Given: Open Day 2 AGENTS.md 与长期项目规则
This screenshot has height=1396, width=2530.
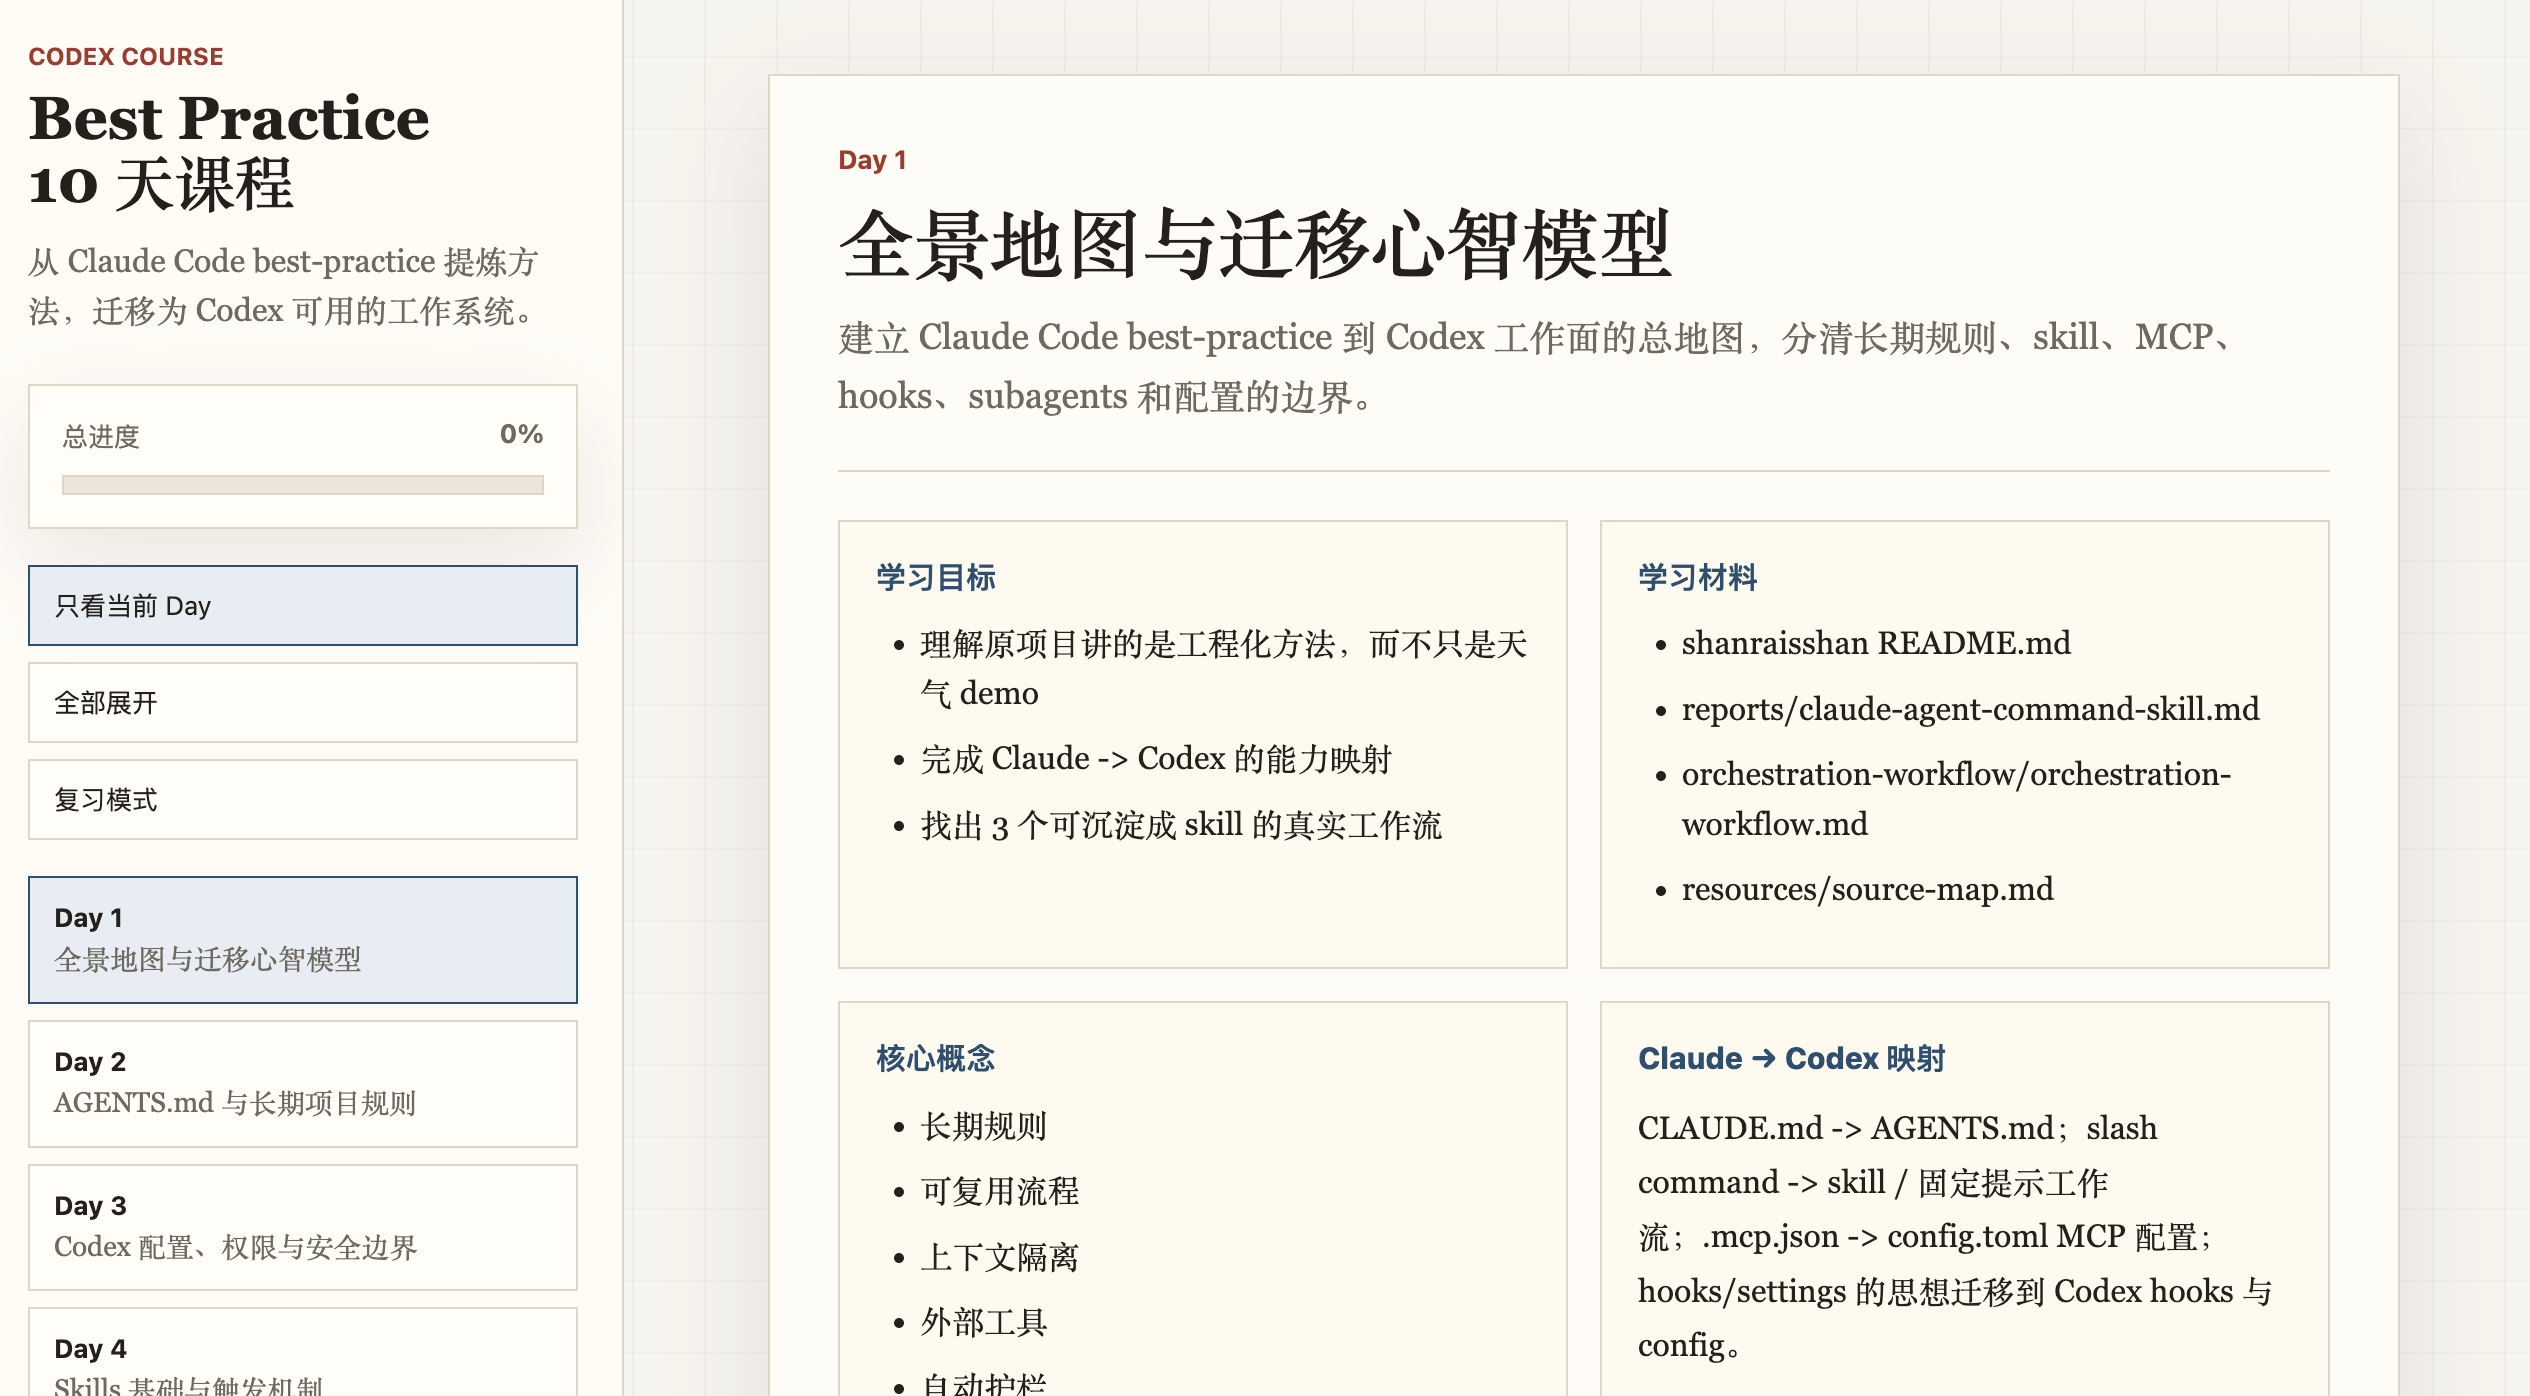Looking at the screenshot, I should (303, 1083).
